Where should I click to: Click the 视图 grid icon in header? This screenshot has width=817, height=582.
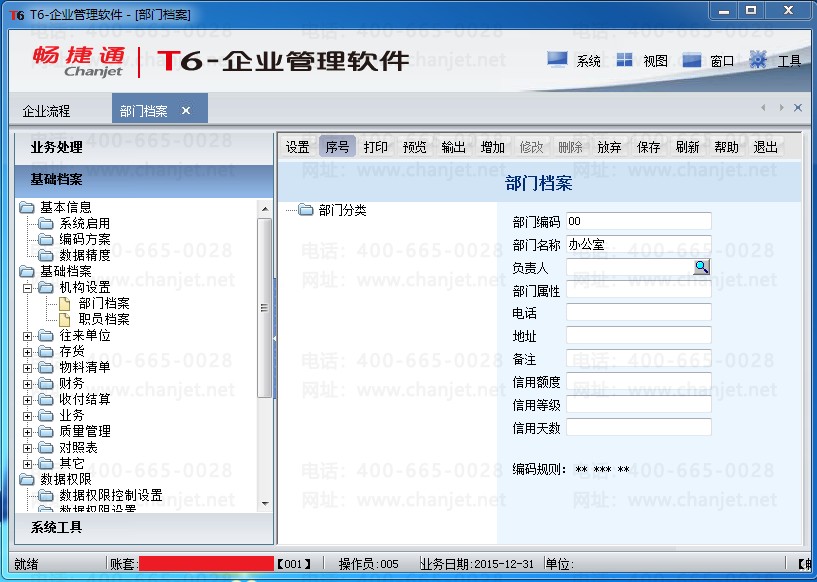pos(624,60)
